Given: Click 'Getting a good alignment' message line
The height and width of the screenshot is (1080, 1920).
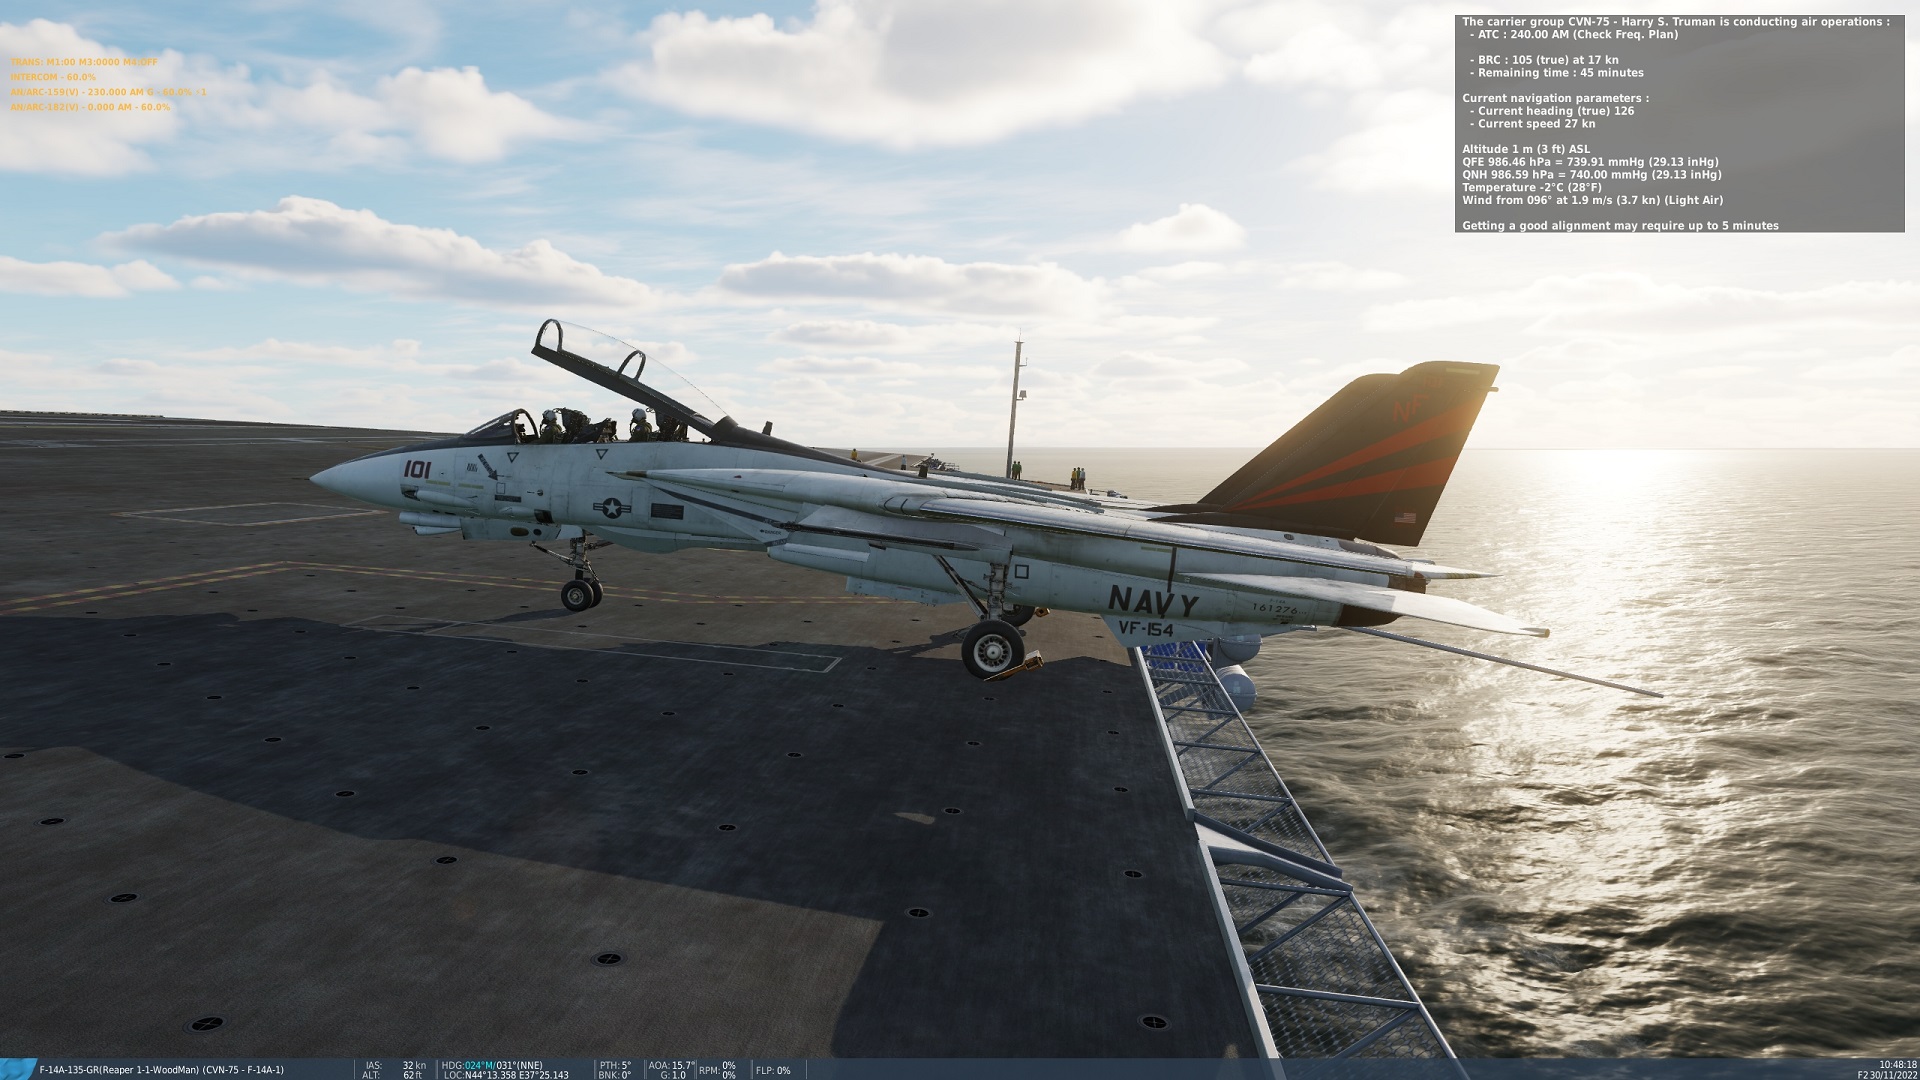Looking at the screenshot, I should point(1620,226).
